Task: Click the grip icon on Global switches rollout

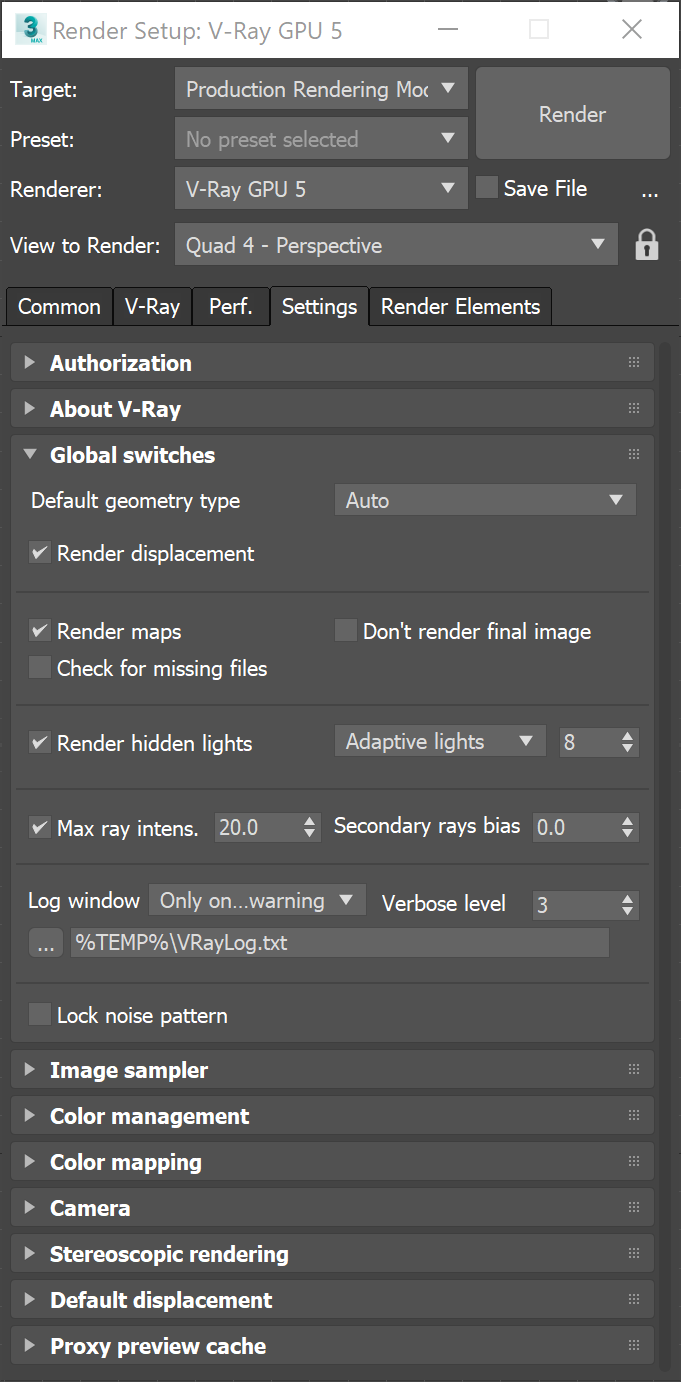Action: tap(633, 454)
